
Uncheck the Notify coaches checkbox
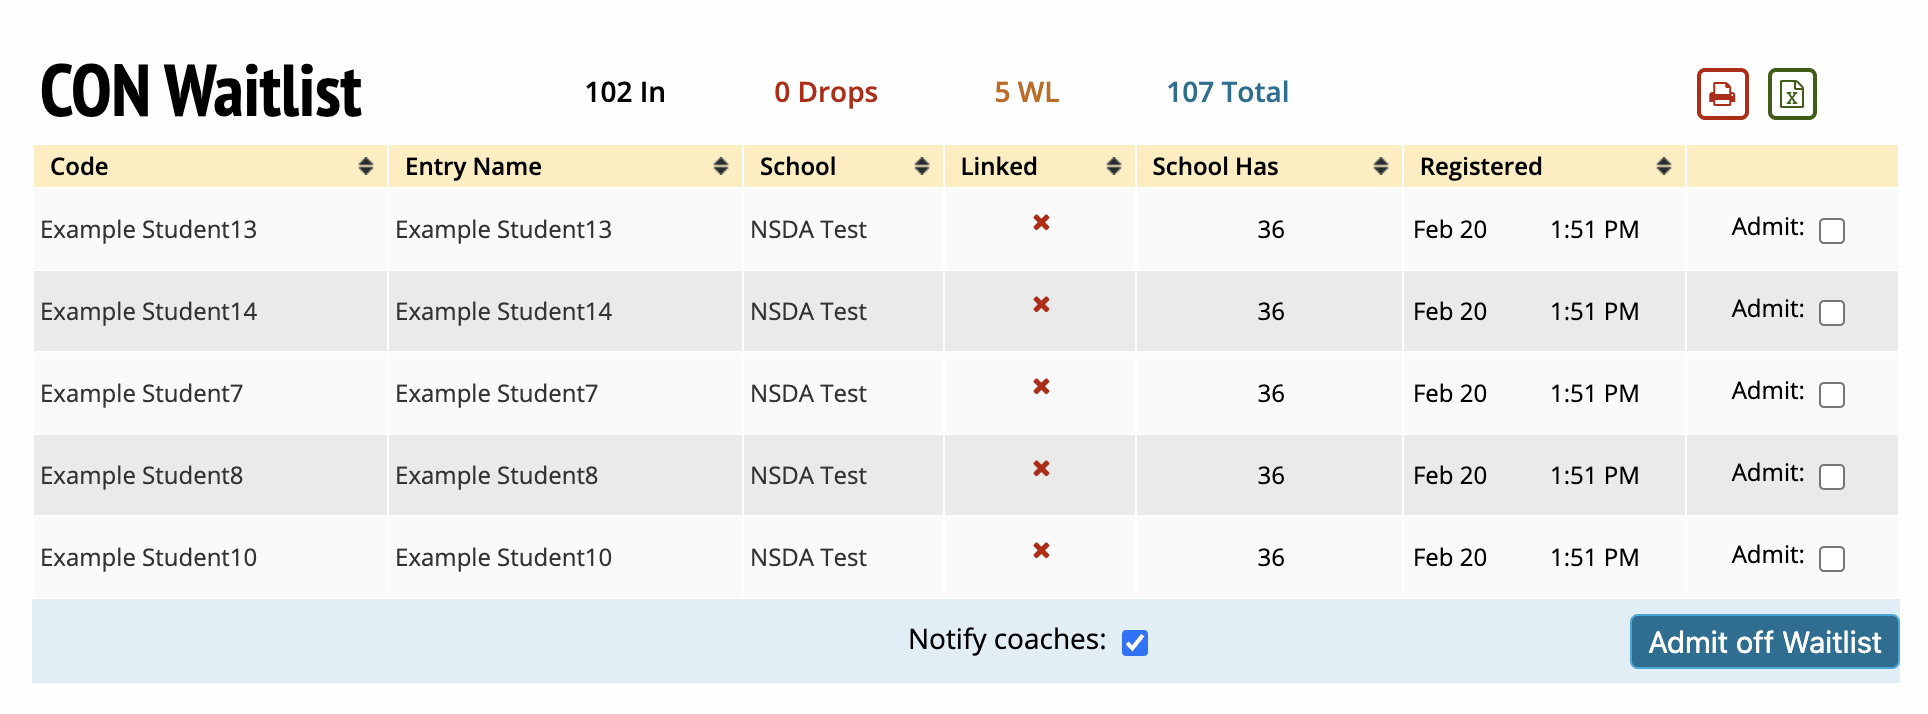point(1134,643)
